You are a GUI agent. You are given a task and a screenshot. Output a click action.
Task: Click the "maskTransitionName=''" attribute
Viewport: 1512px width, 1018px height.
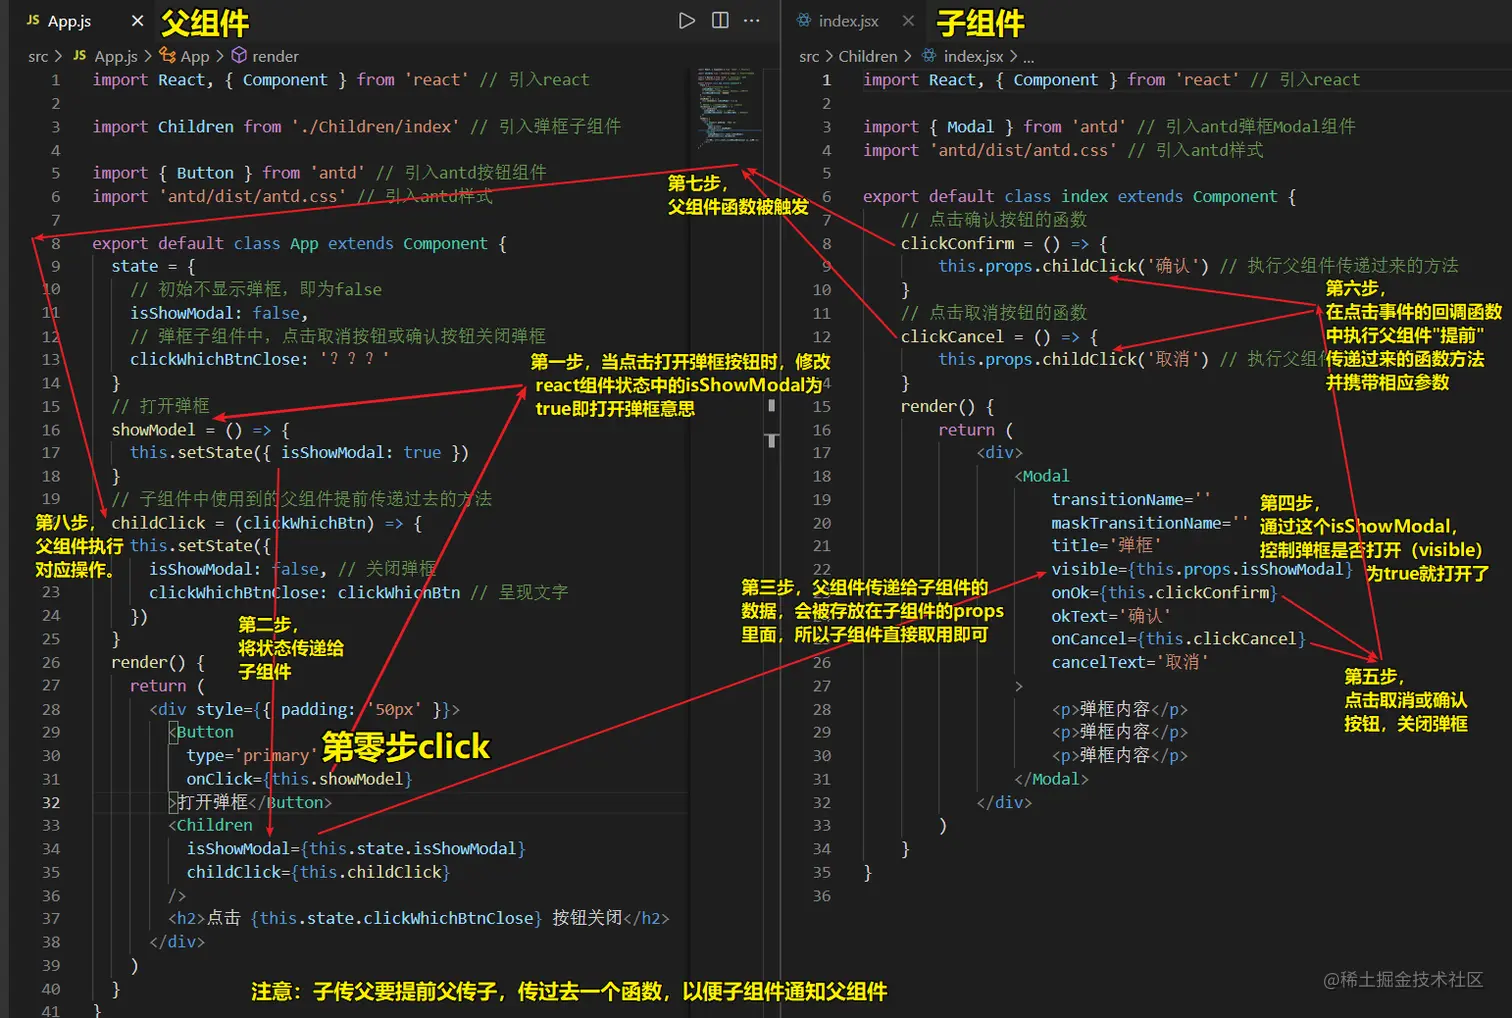[1150, 522]
